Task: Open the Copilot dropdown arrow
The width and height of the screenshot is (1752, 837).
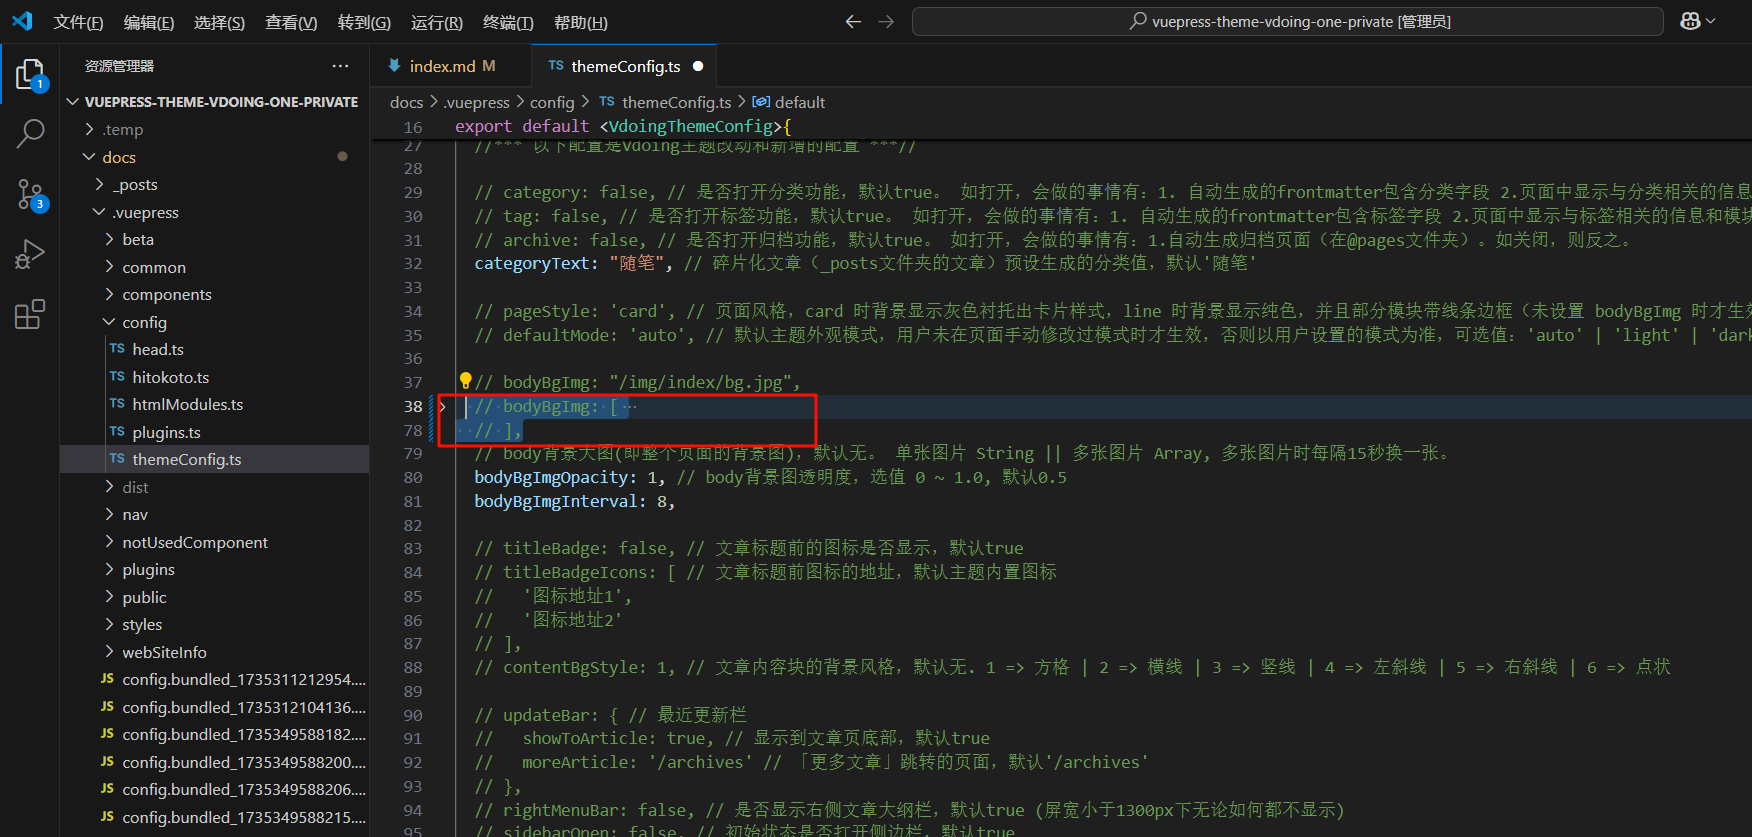Action: coord(1711,21)
